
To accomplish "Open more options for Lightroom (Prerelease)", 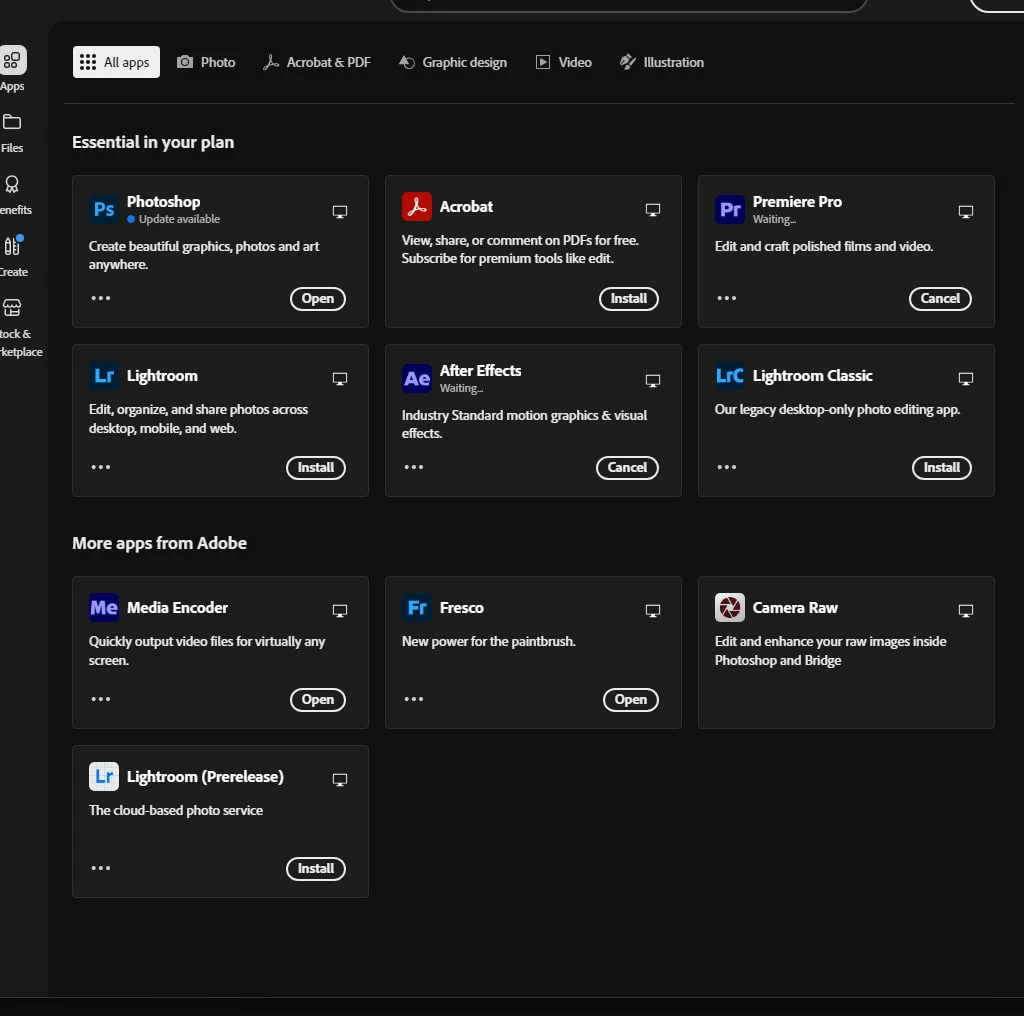I will coord(101,868).
